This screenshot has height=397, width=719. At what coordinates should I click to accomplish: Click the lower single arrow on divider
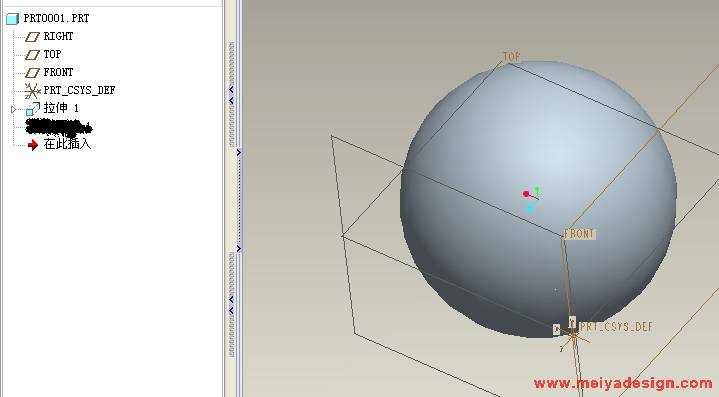238,248
